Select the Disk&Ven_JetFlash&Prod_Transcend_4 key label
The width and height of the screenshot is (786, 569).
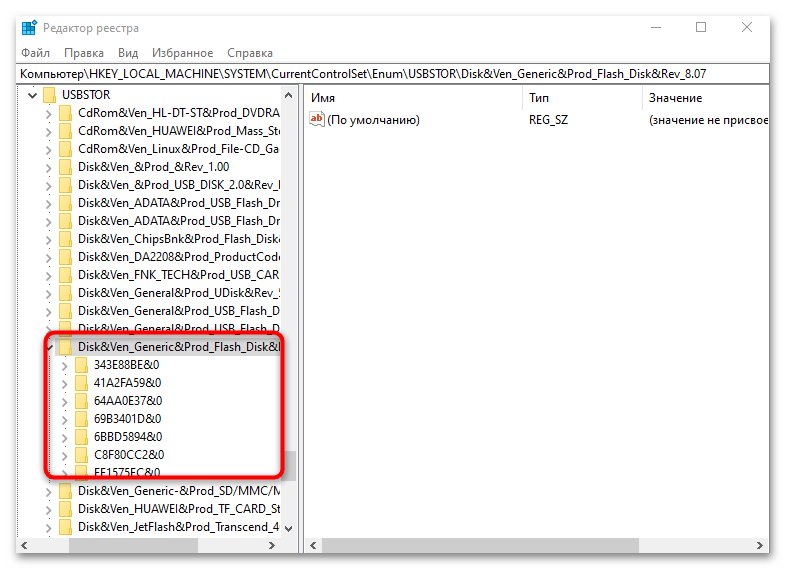pos(178,527)
